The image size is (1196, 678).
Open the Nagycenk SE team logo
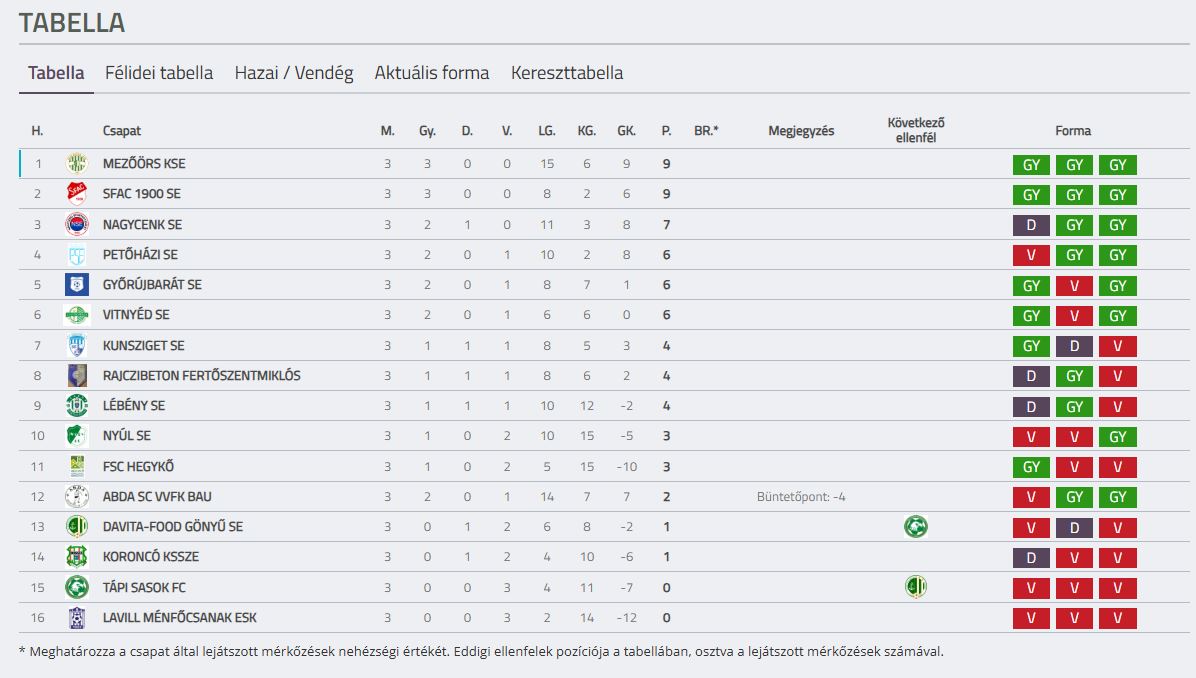[x=76, y=224]
